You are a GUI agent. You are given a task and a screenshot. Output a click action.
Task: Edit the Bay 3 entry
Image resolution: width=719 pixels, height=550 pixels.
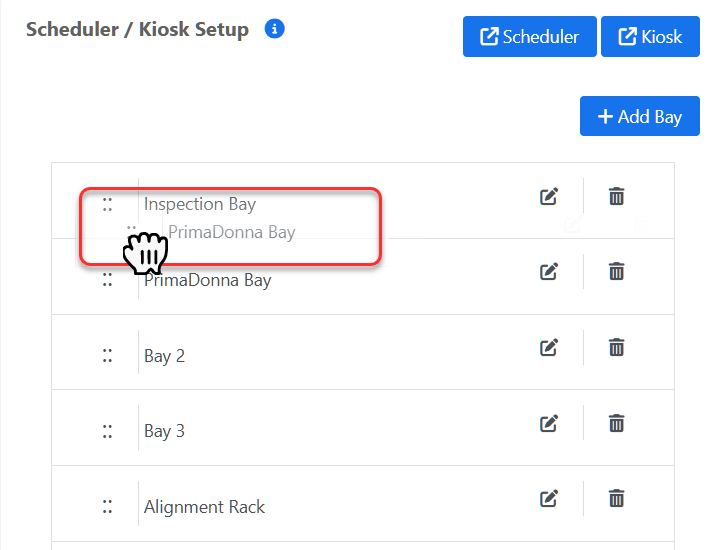(x=548, y=423)
